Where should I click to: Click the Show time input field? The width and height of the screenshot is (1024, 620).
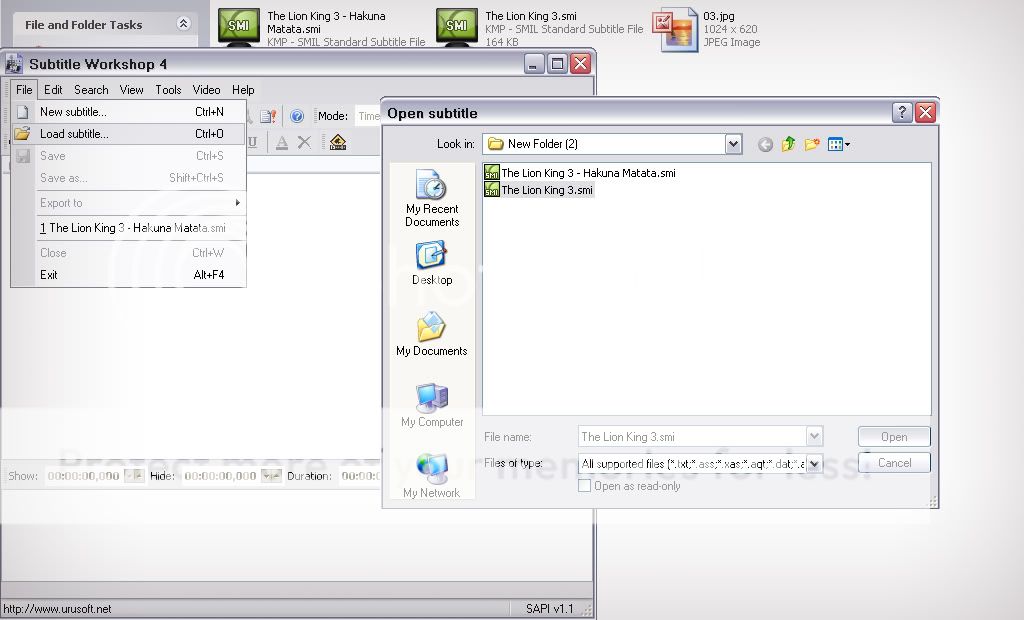pos(84,476)
